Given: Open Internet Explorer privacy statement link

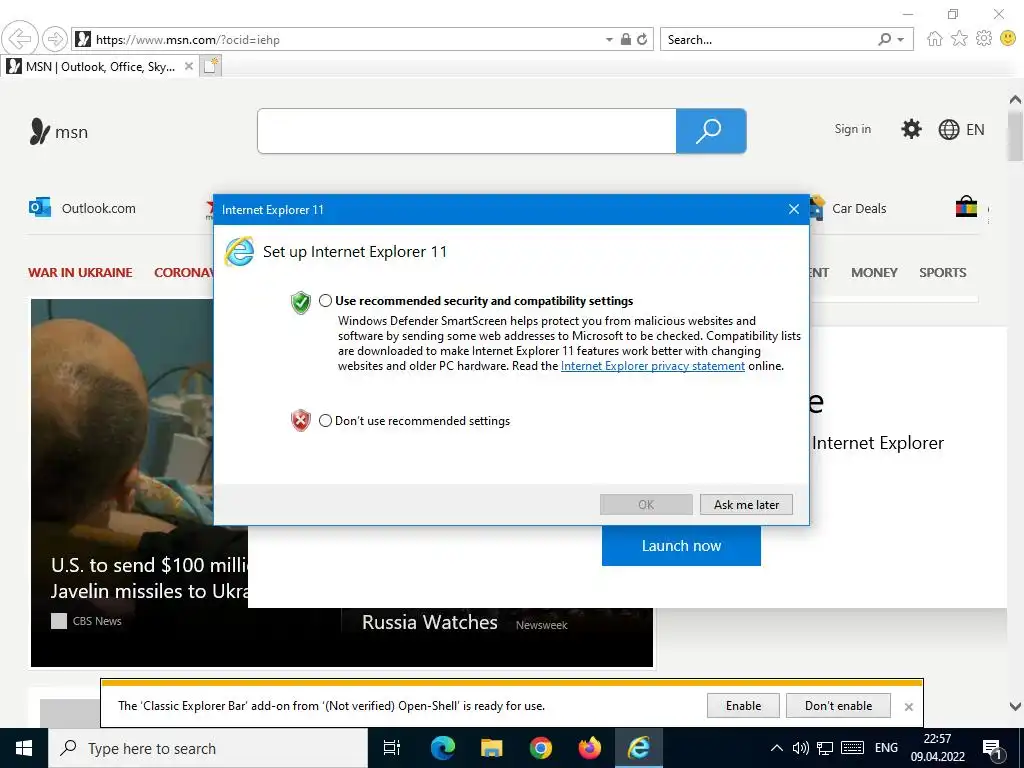Looking at the screenshot, I should [x=652, y=366].
